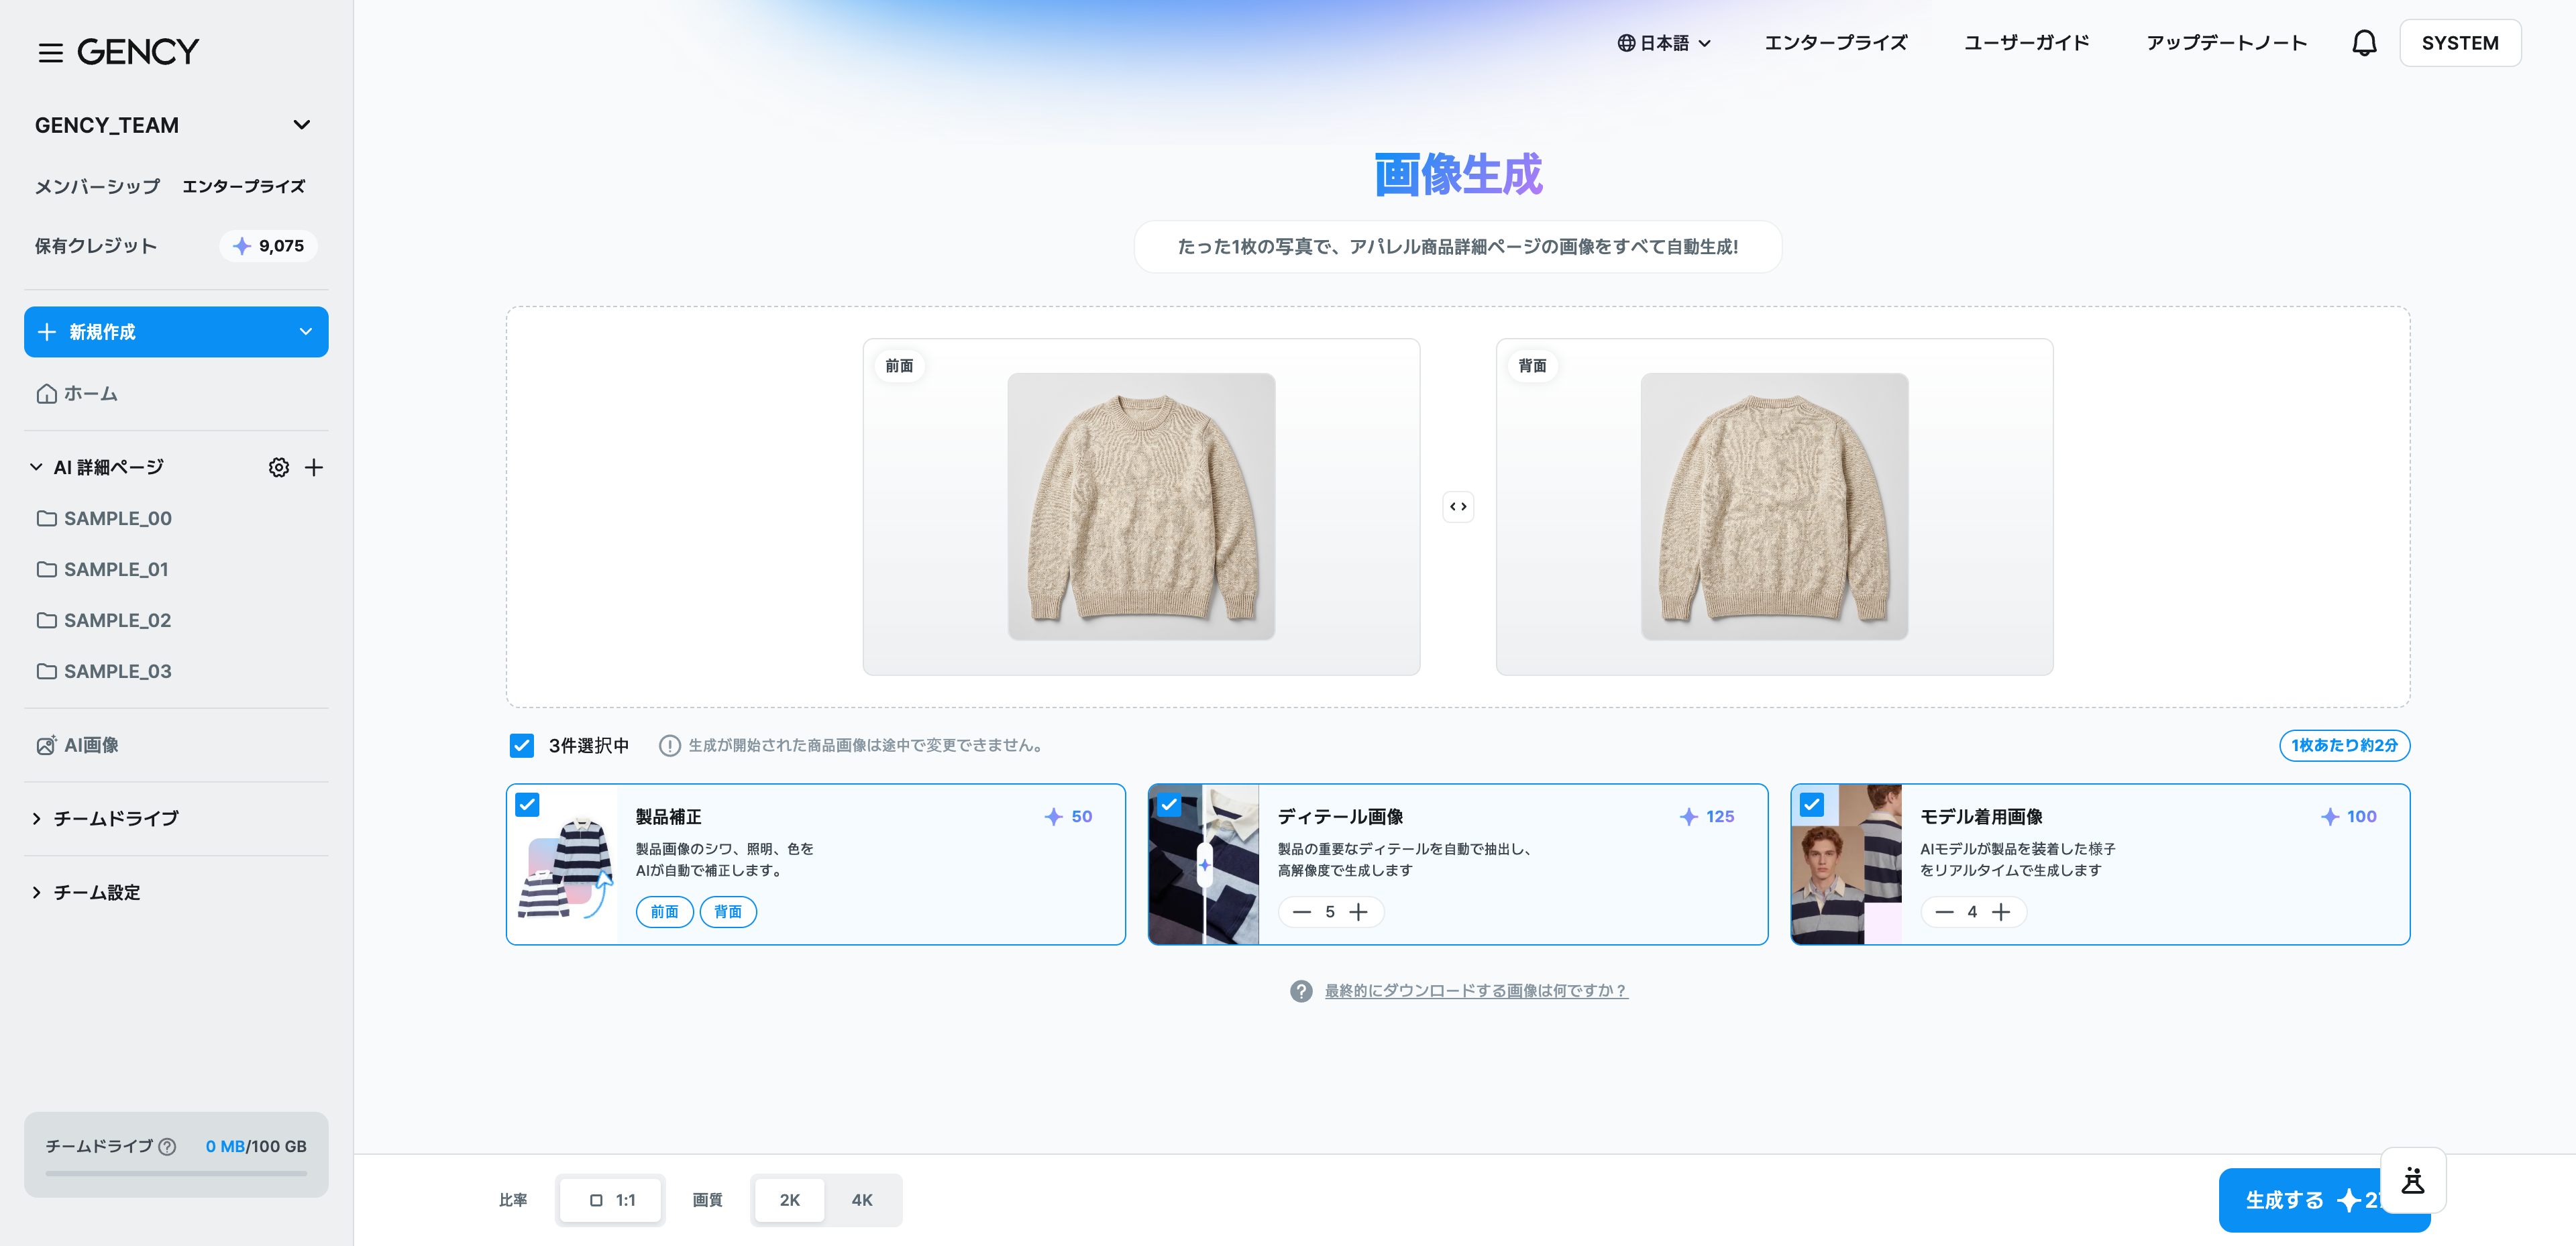Select 2K image quality

(x=790, y=1200)
